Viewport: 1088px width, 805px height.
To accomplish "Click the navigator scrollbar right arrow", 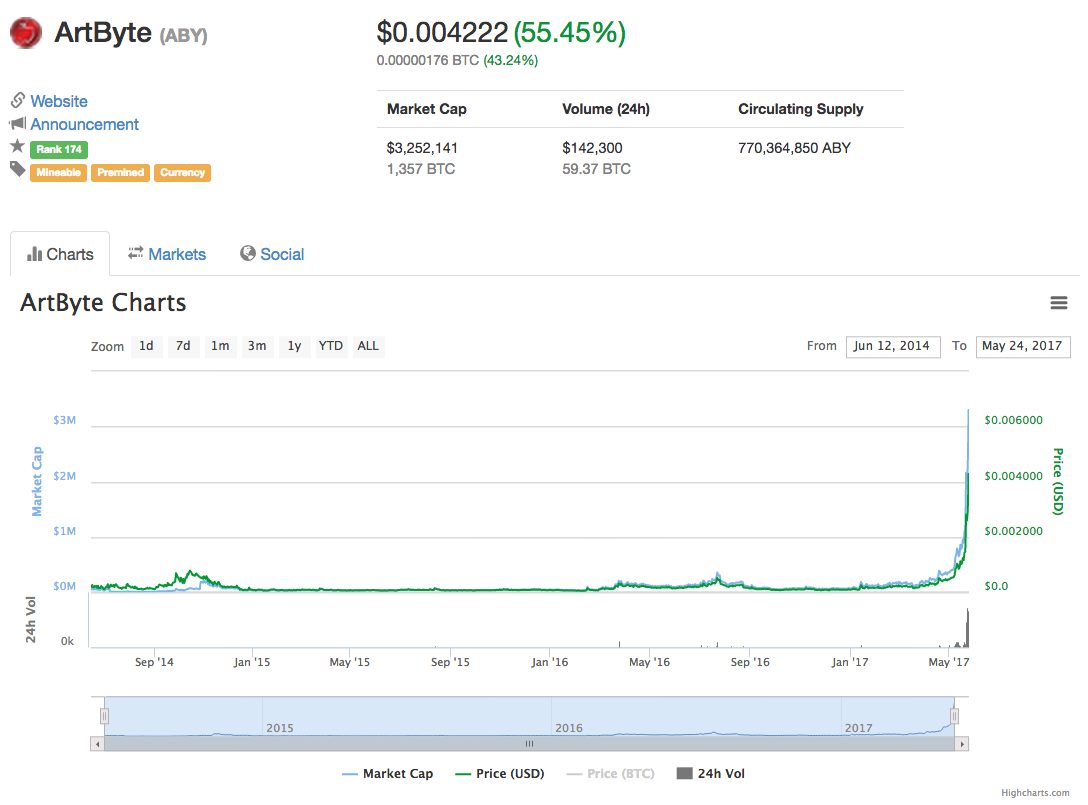I will (x=962, y=744).
